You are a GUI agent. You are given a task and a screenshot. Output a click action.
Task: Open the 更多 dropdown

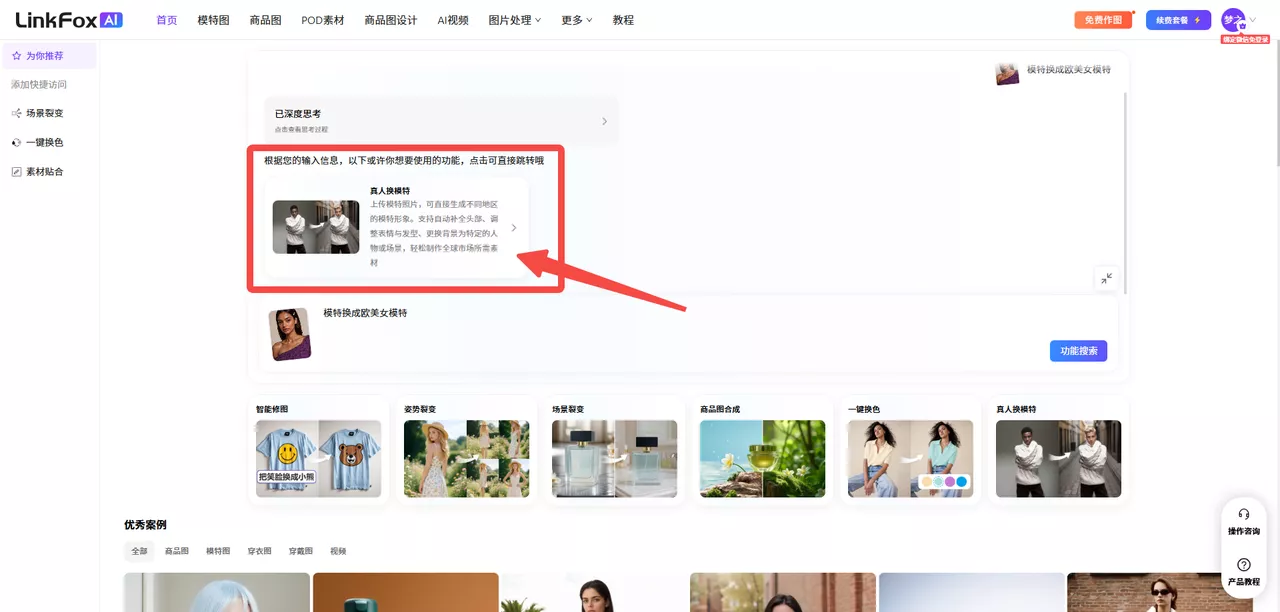(x=574, y=19)
